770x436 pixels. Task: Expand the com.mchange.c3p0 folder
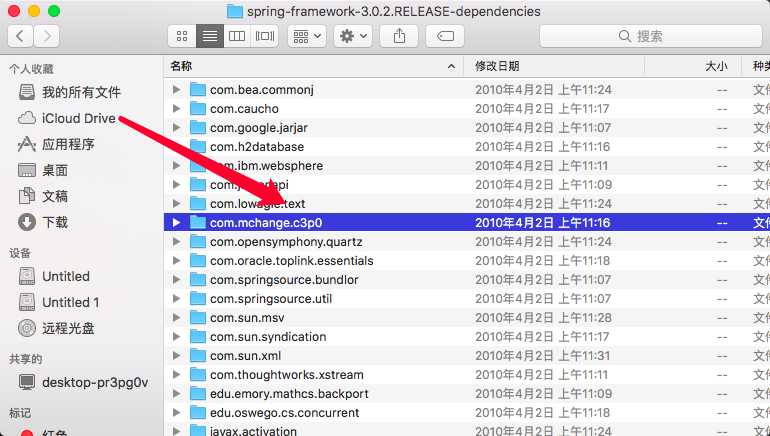(x=176, y=222)
